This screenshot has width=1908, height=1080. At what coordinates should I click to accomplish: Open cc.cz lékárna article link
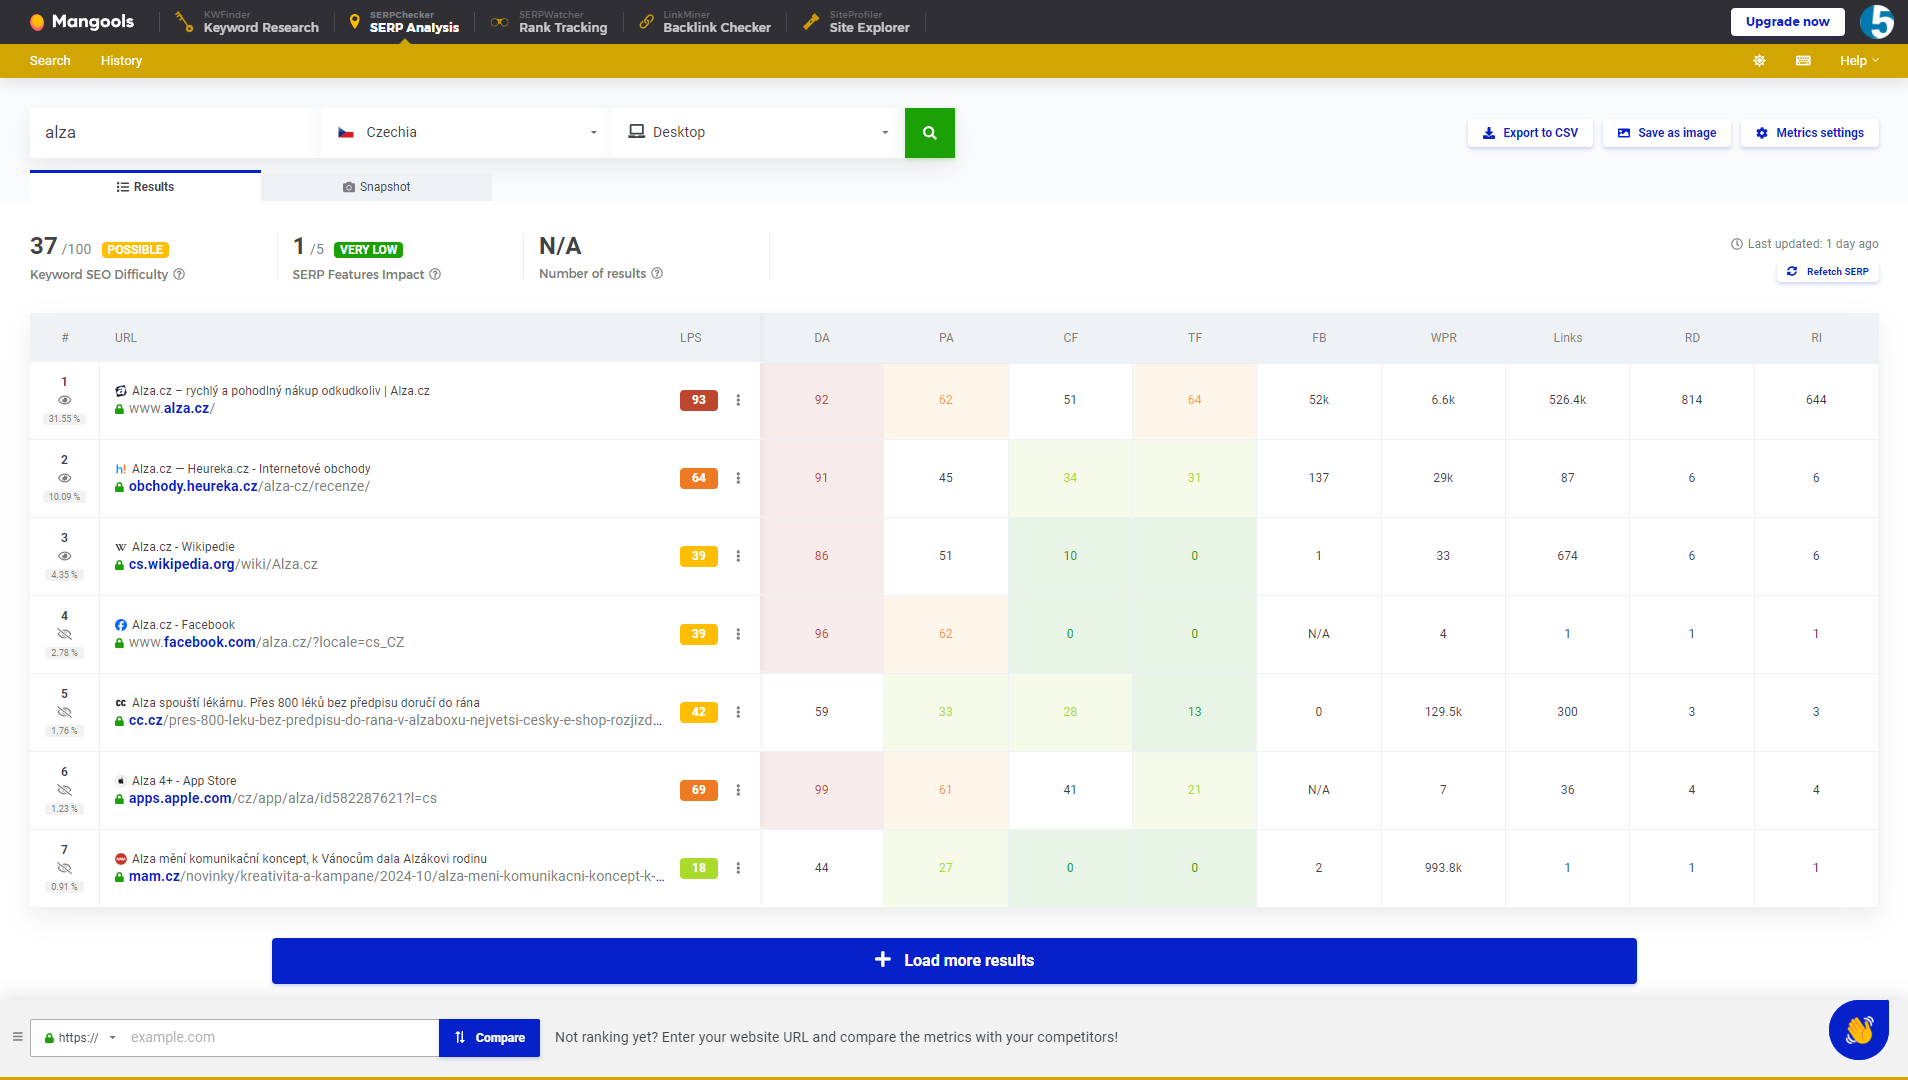pyautogui.click(x=396, y=721)
